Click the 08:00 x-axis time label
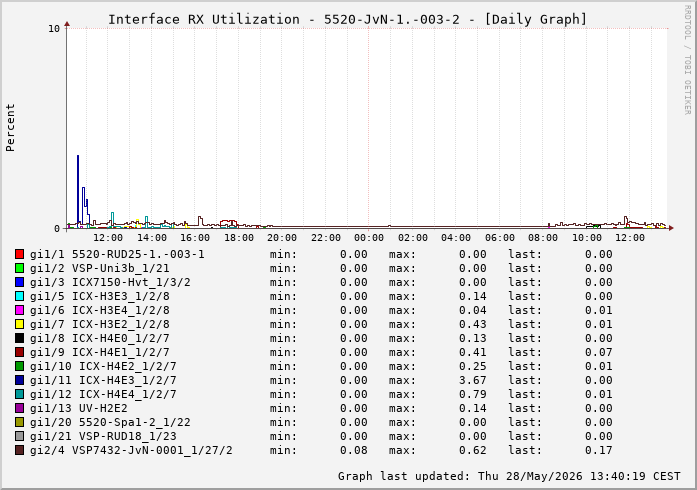697x490 pixels. 543,238
